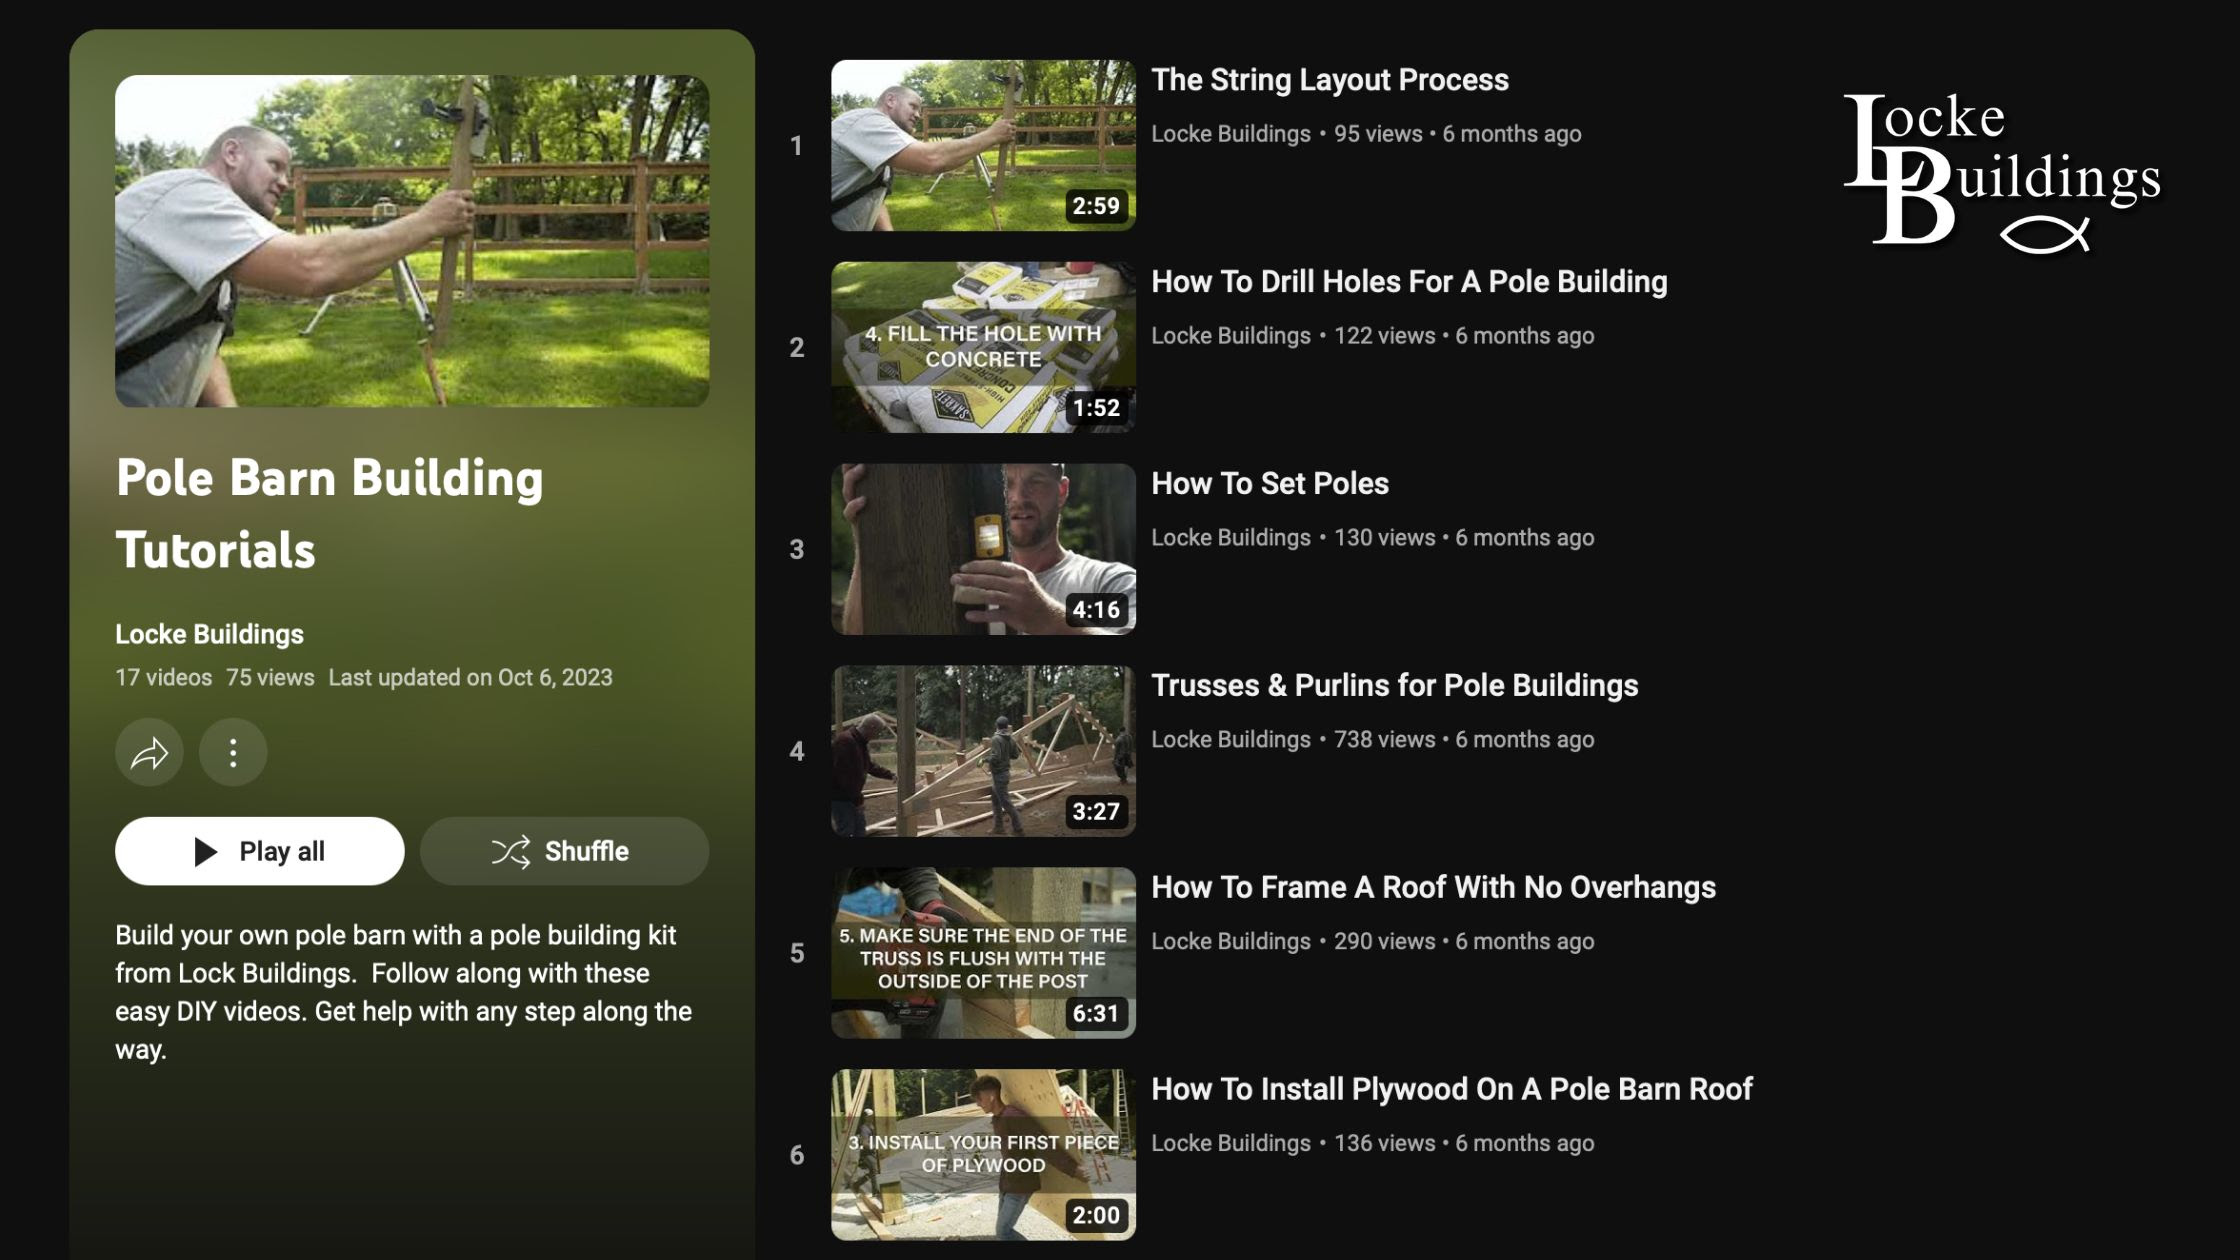Click the 2:59 duration badge
This screenshot has width=2240, height=1260.
pyautogui.click(x=1096, y=206)
